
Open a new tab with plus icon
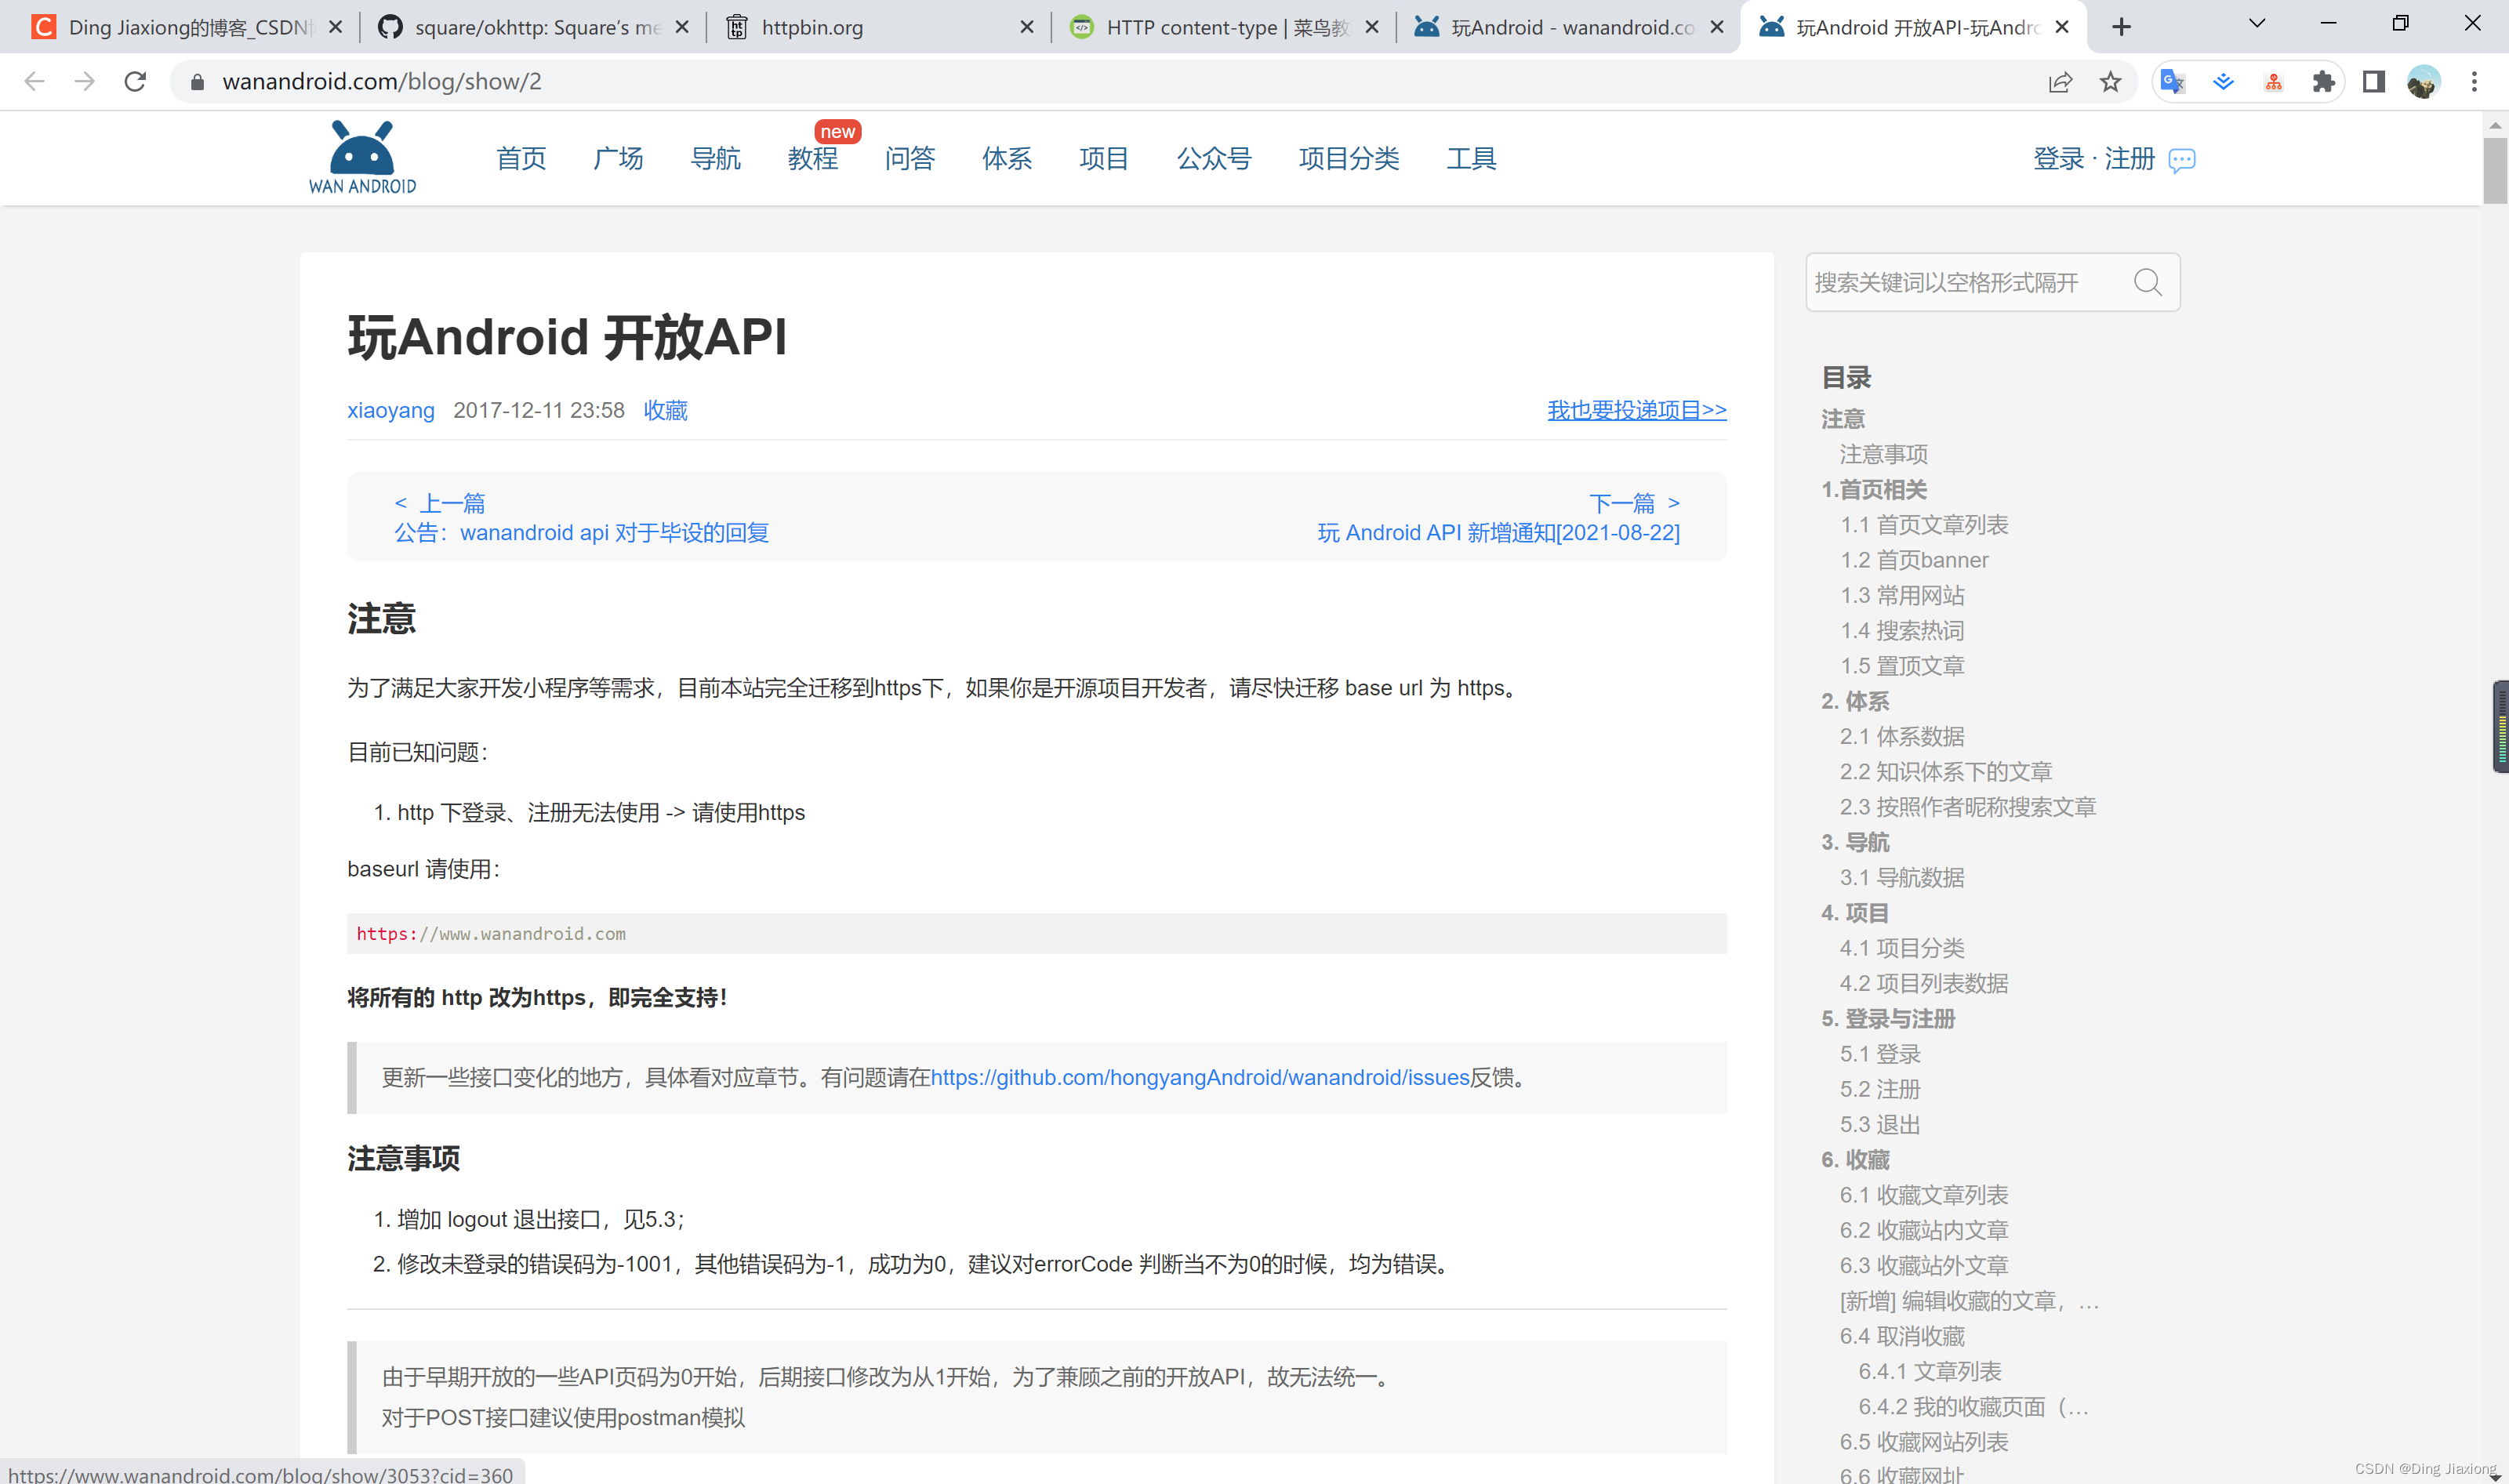coord(2121,27)
